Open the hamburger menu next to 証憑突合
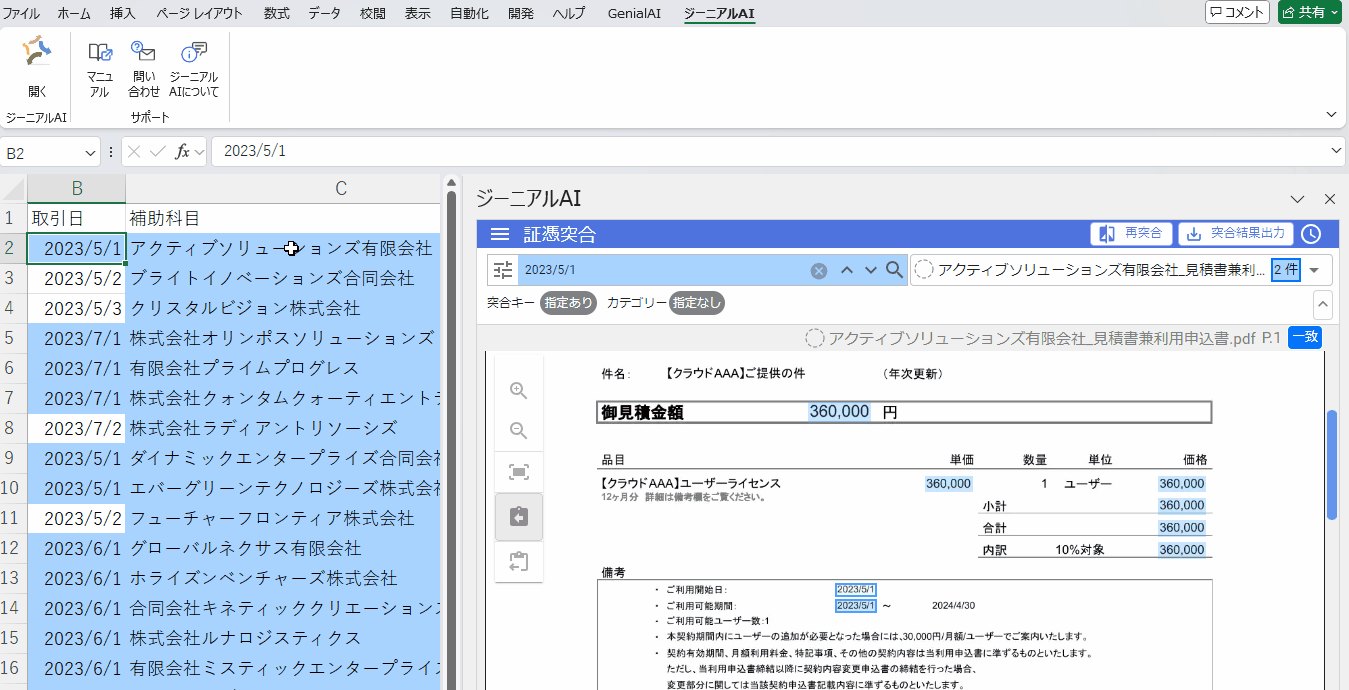The image size is (1349, 690). (x=500, y=234)
